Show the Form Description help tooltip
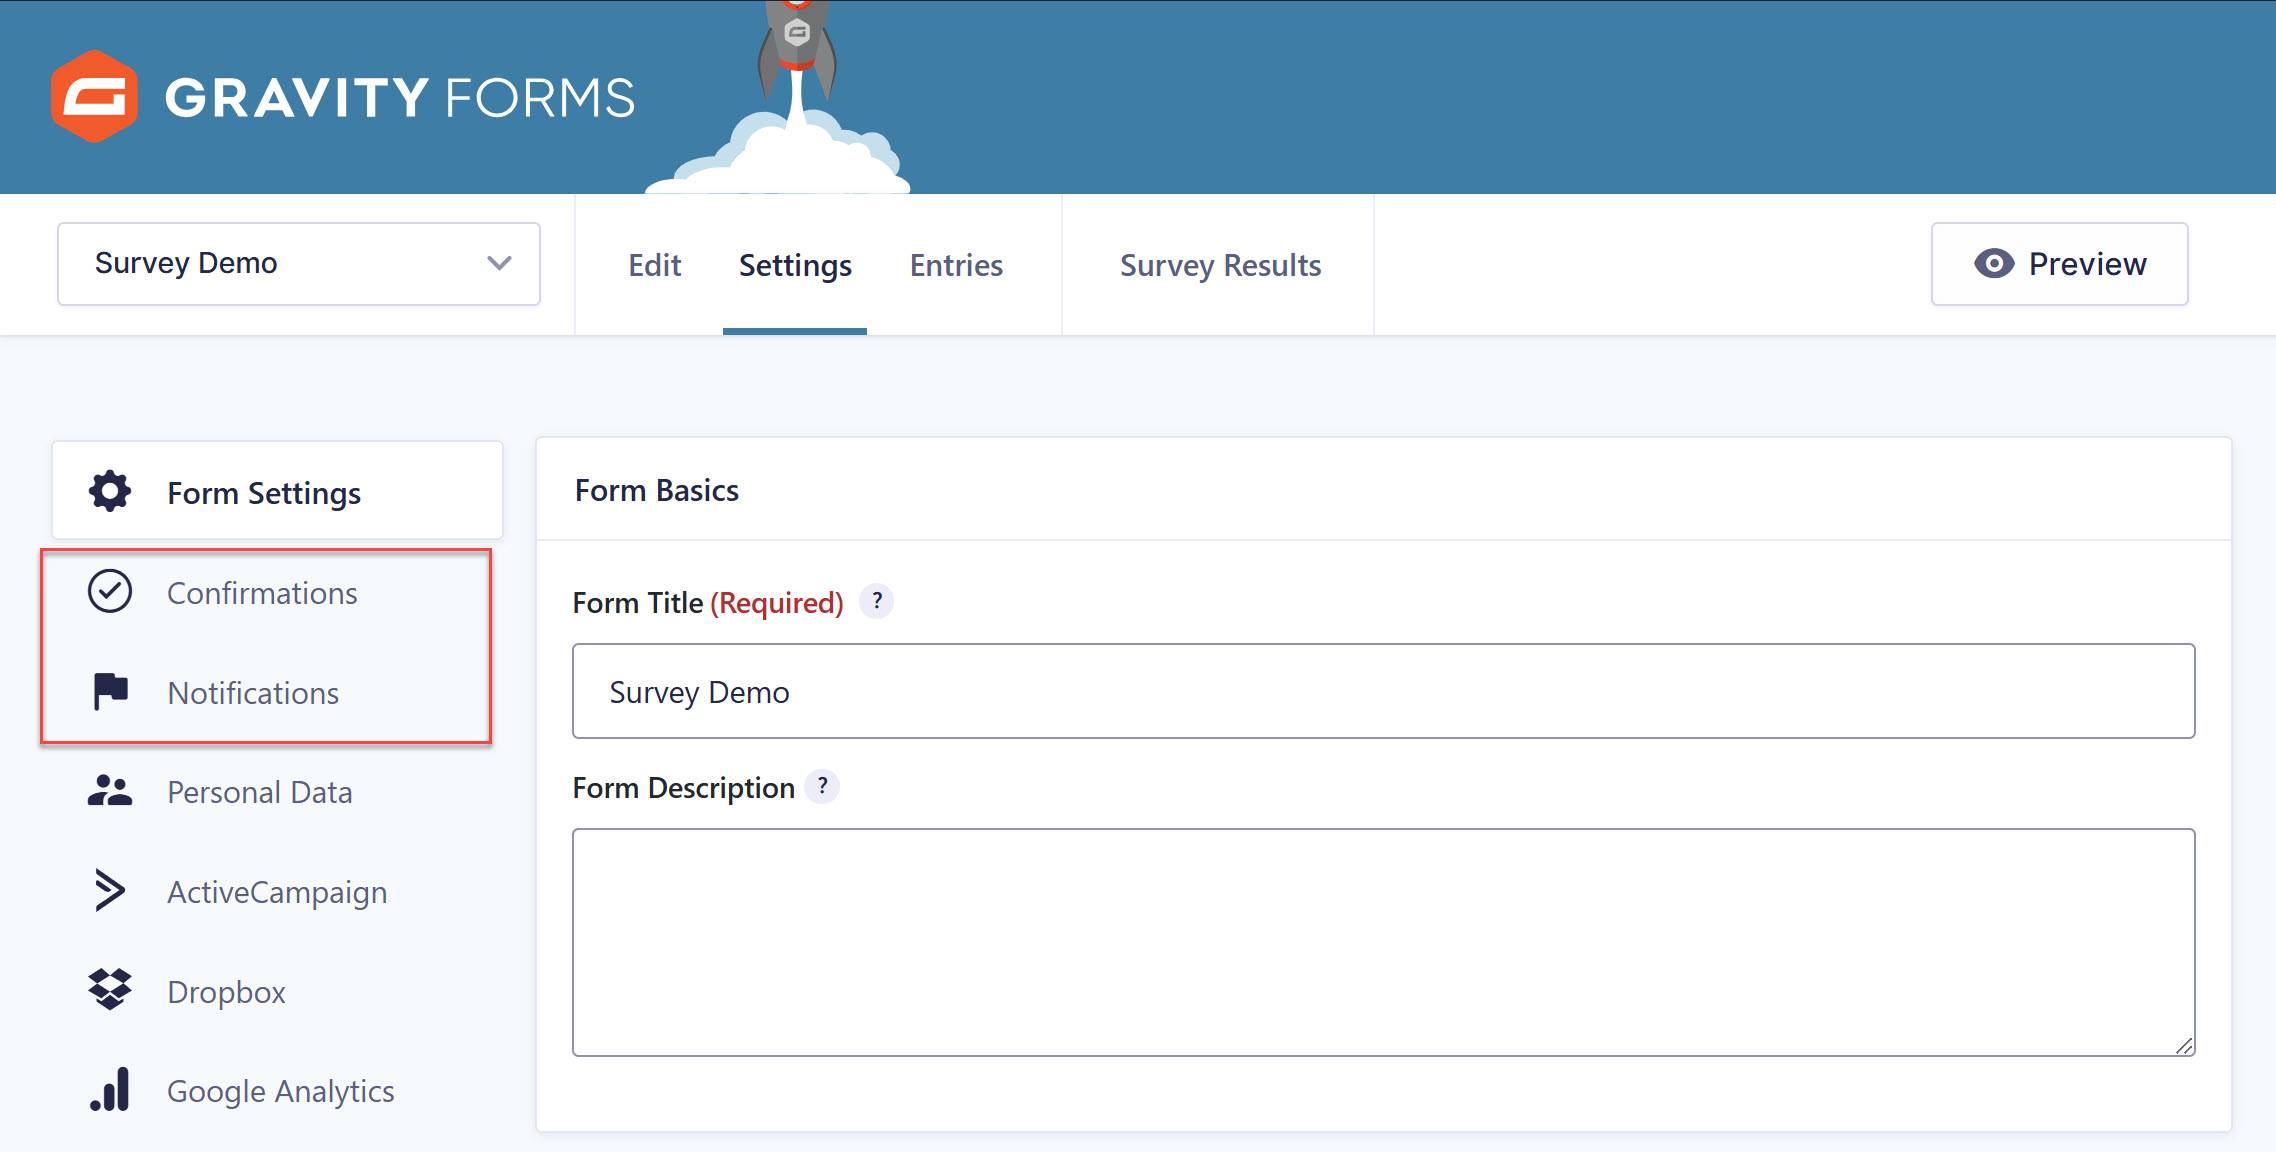The height and width of the screenshot is (1152, 2276). (822, 786)
